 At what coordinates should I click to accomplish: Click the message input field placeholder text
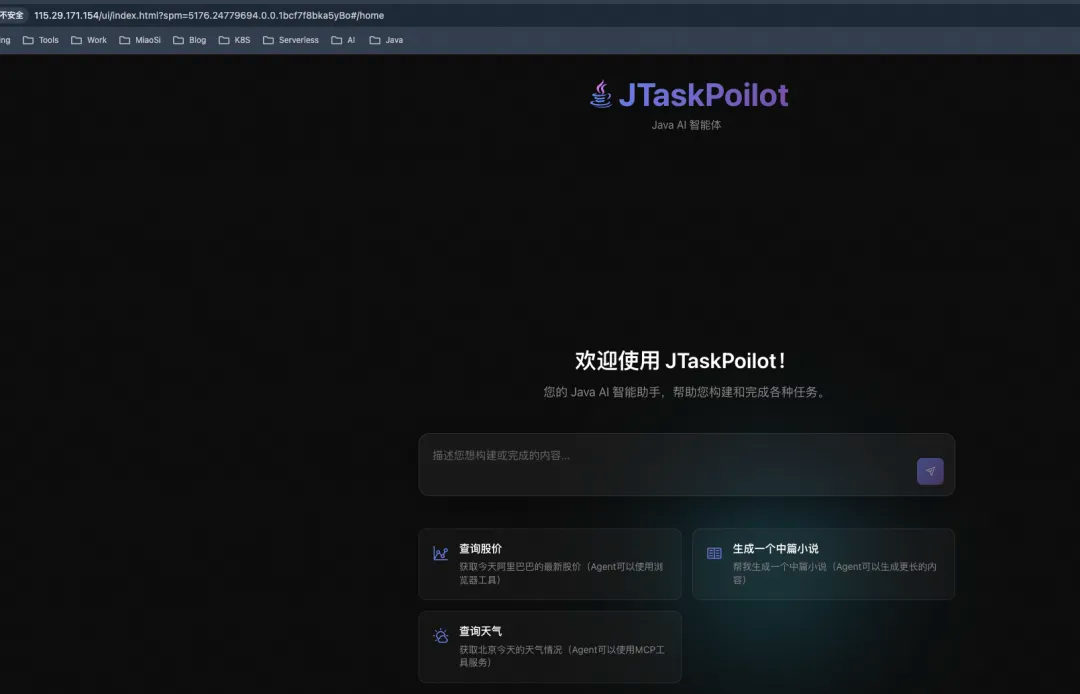499,454
